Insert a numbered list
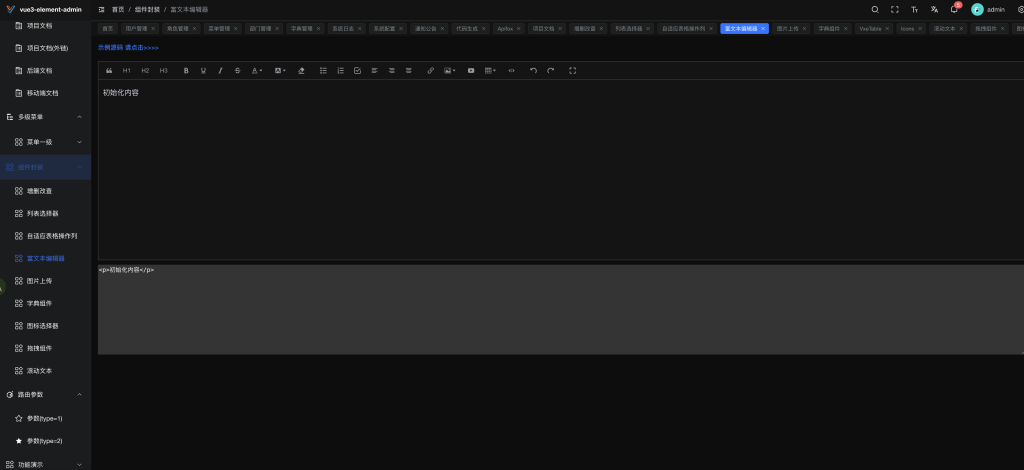Viewport: 1024px width, 470px height. [x=340, y=70]
